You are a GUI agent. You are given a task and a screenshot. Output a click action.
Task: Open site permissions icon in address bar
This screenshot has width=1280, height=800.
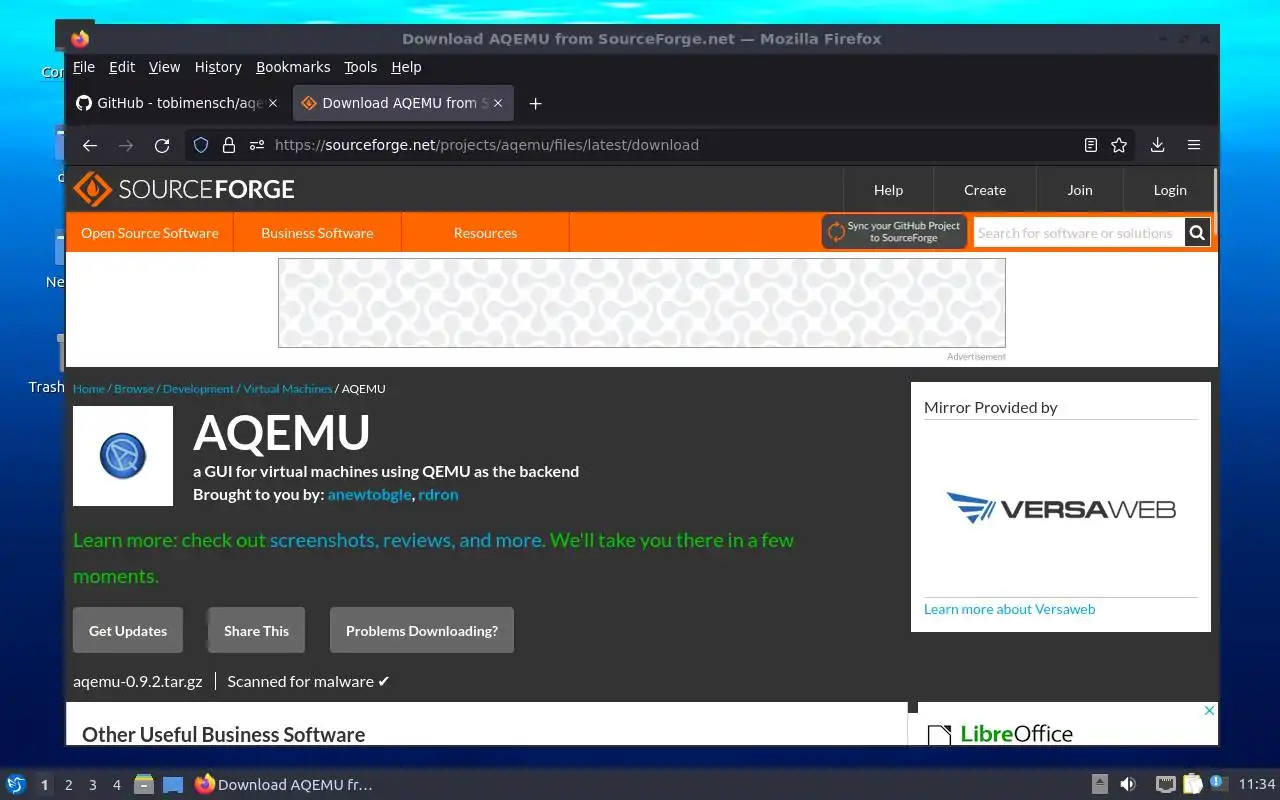257,145
